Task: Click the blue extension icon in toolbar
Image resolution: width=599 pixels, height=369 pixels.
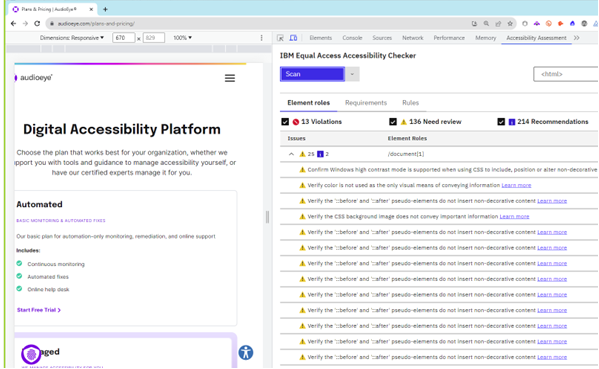Action: 572,24
